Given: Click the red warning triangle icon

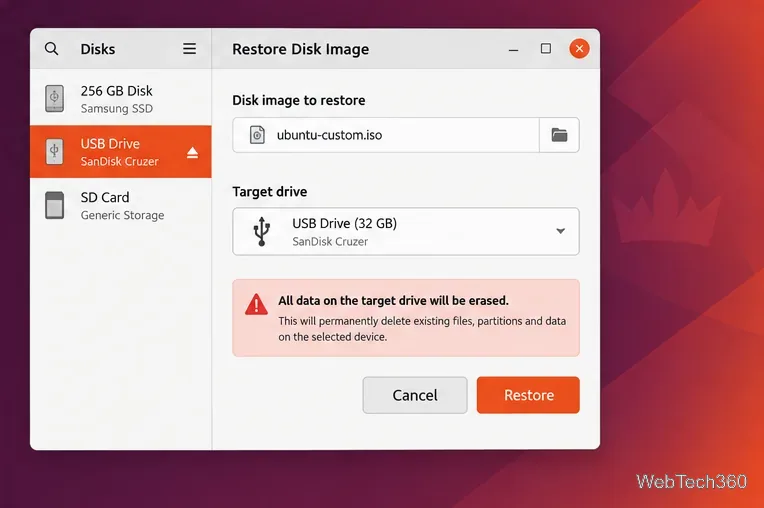Looking at the screenshot, I should [256, 305].
